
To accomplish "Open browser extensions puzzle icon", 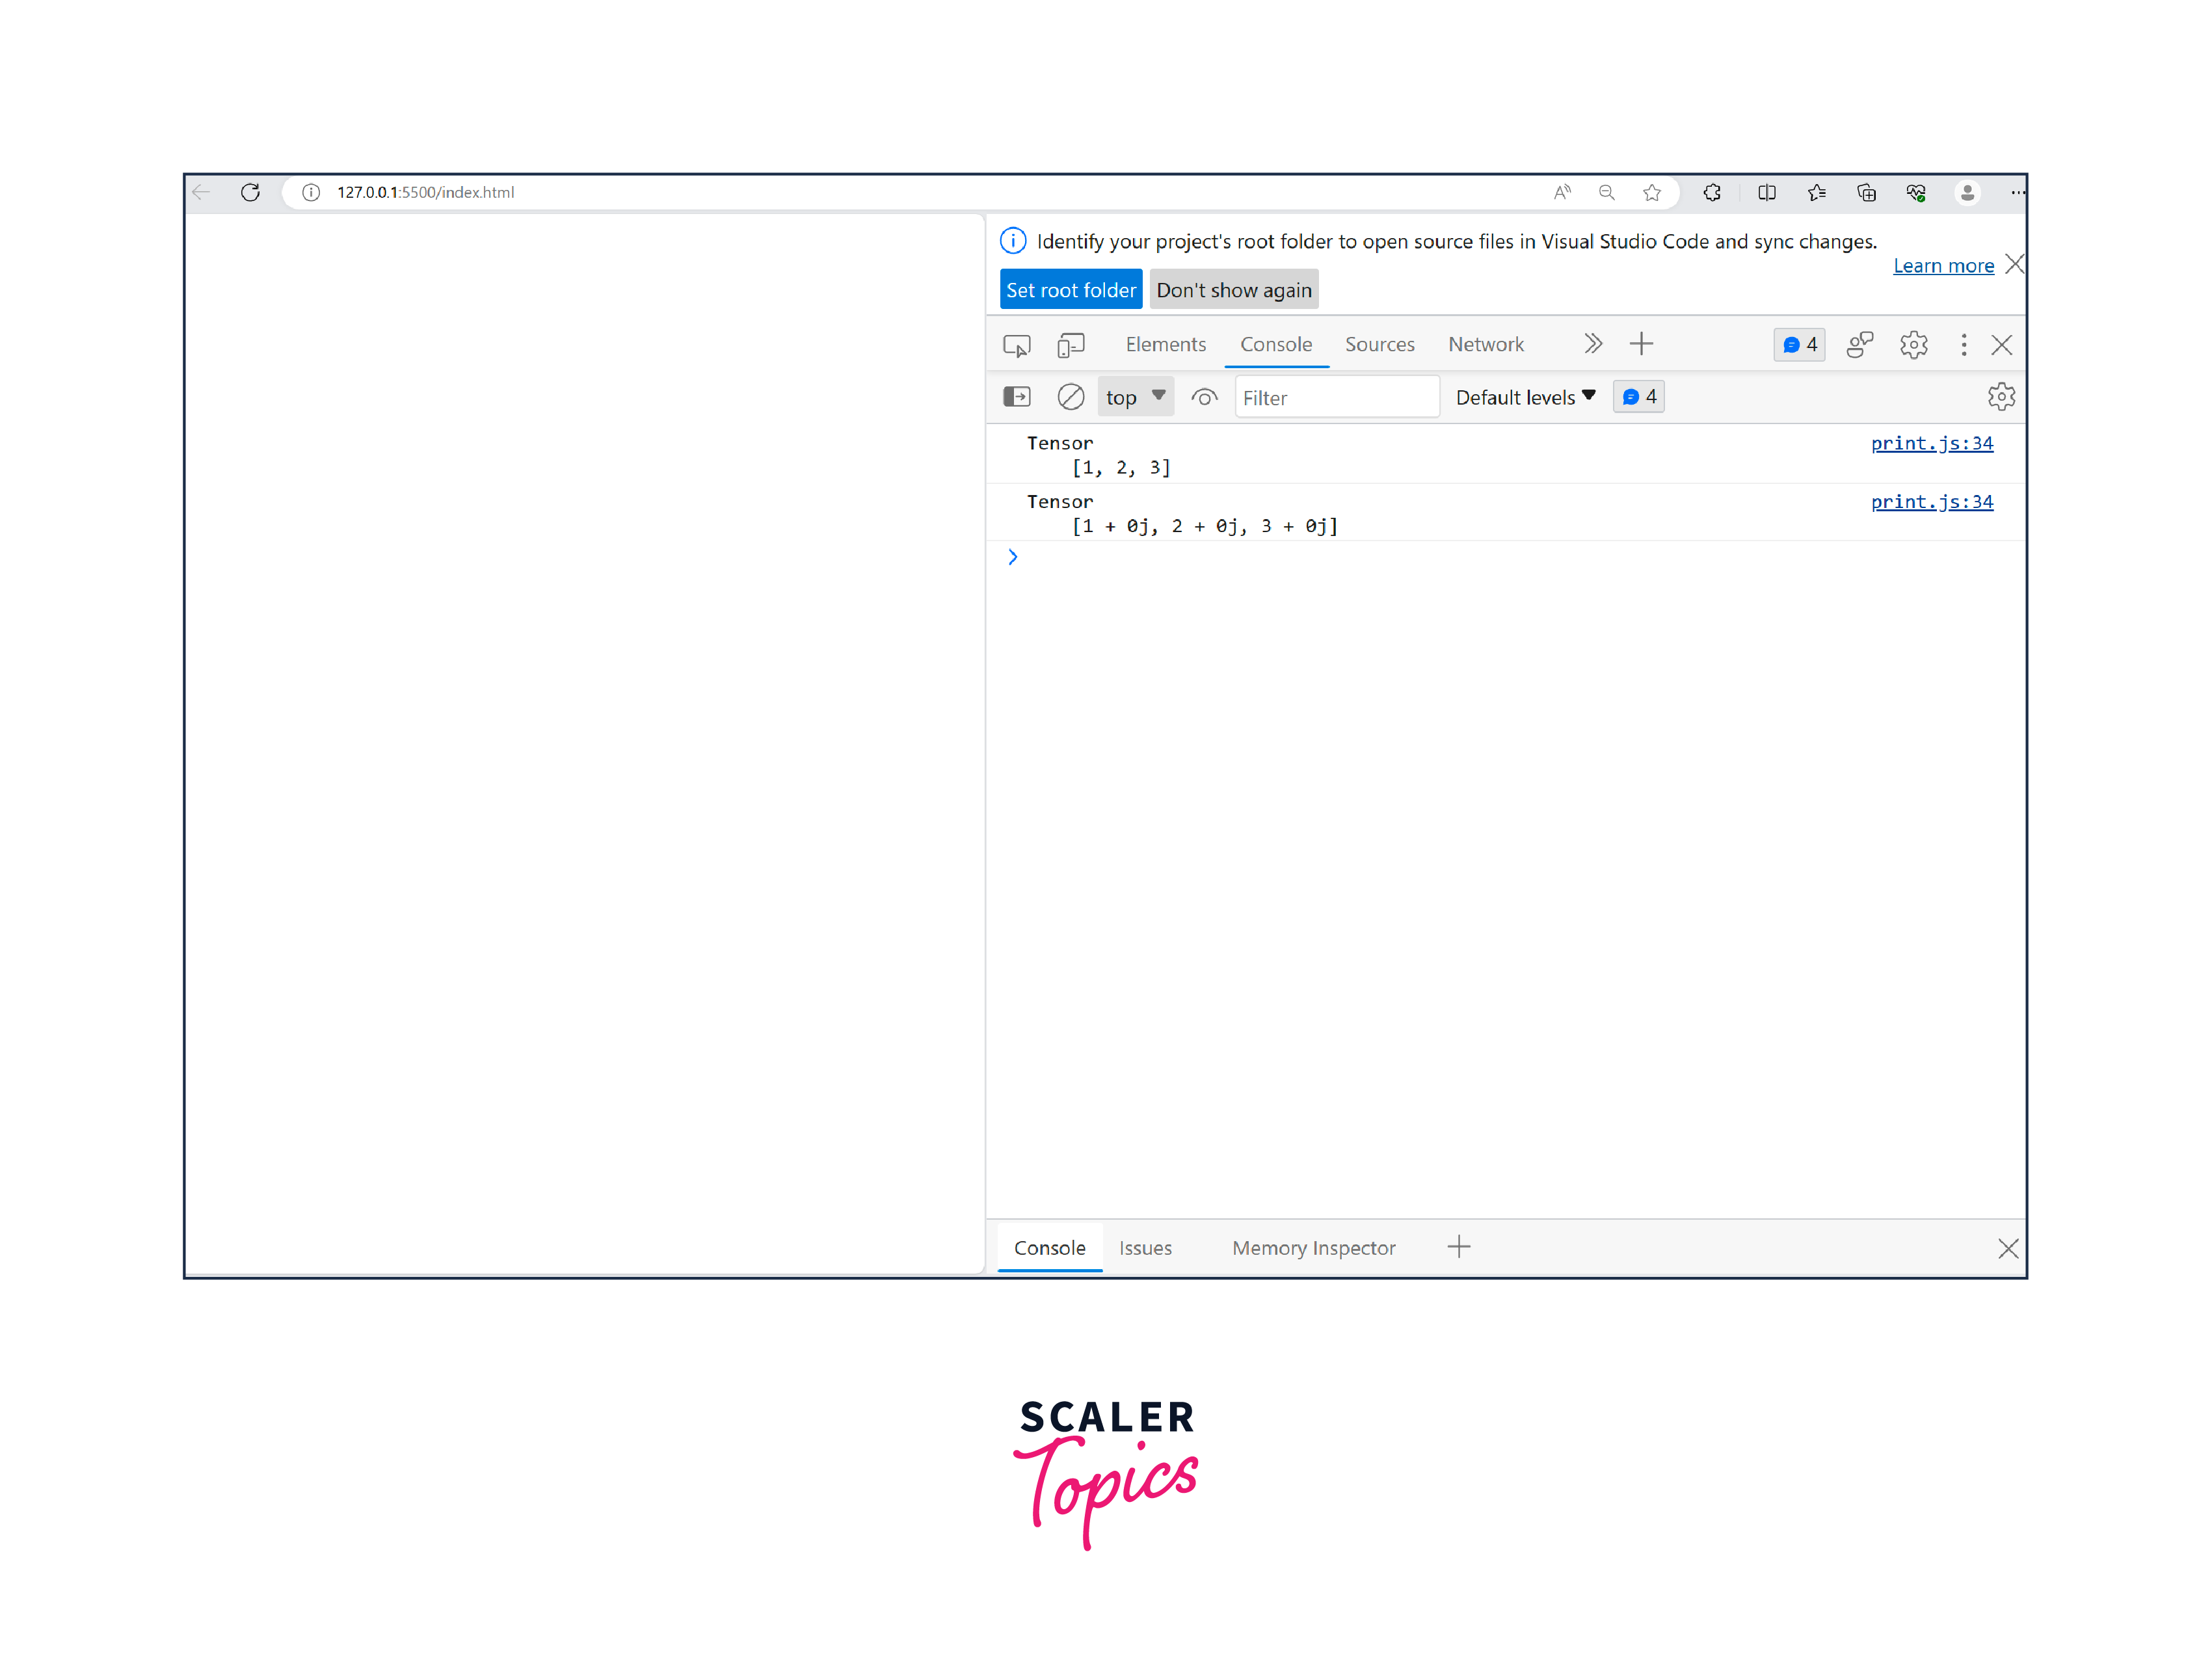I will coord(1712,192).
